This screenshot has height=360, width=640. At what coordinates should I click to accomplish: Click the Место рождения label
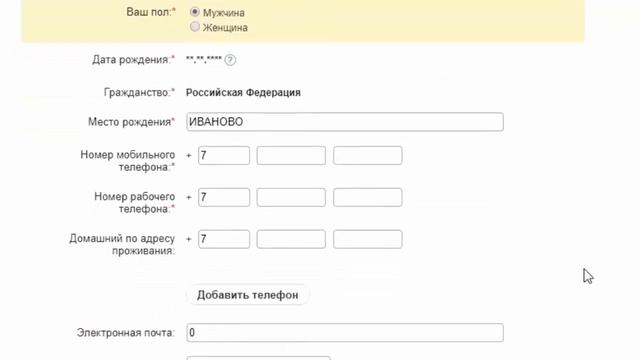[131, 122]
